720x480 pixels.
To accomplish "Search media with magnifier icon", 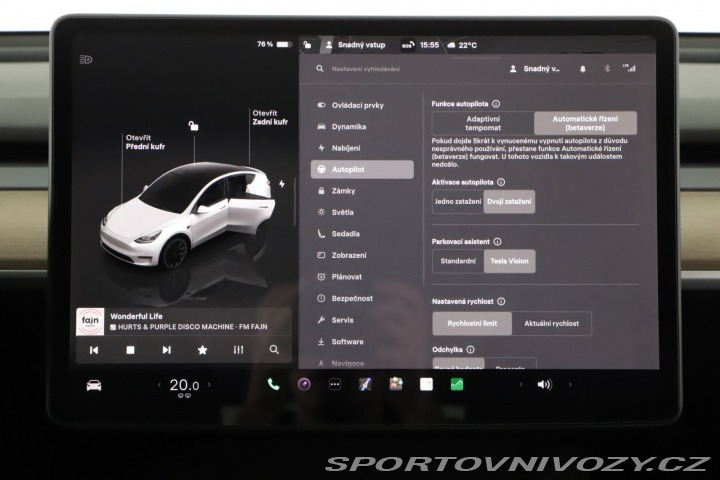I will tap(274, 350).
